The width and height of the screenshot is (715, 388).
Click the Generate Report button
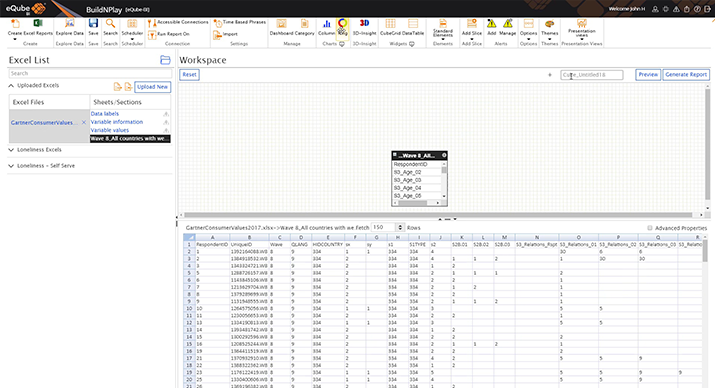click(x=686, y=75)
